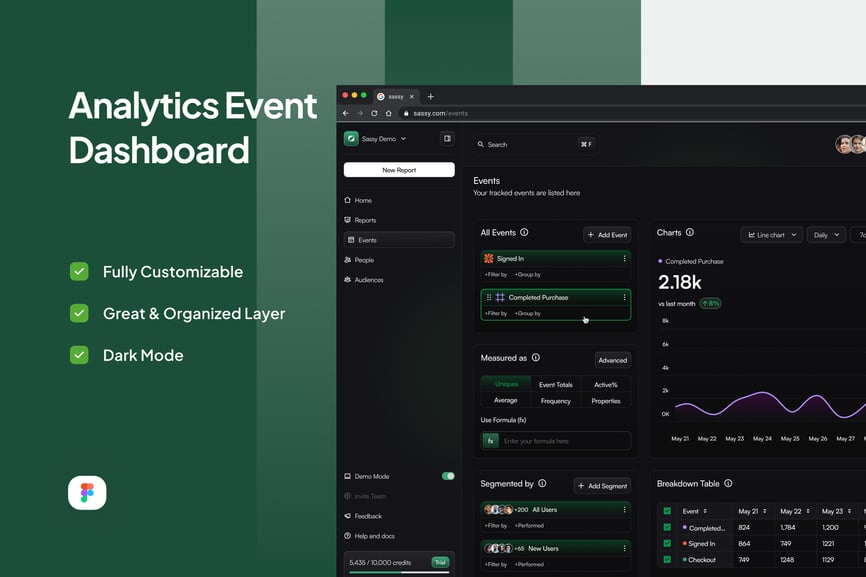Open the Daily interval dropdown
The width and height of the screenshot is (866, 577).
[825, 235]
